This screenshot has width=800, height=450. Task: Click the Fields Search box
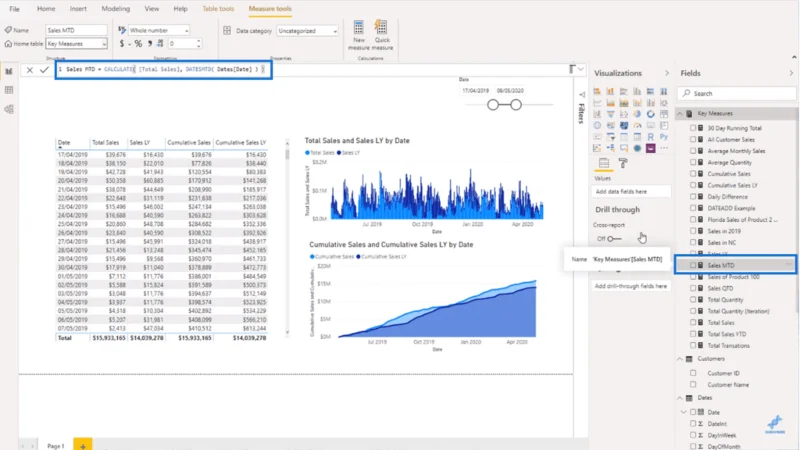click(x=737, y=93)
